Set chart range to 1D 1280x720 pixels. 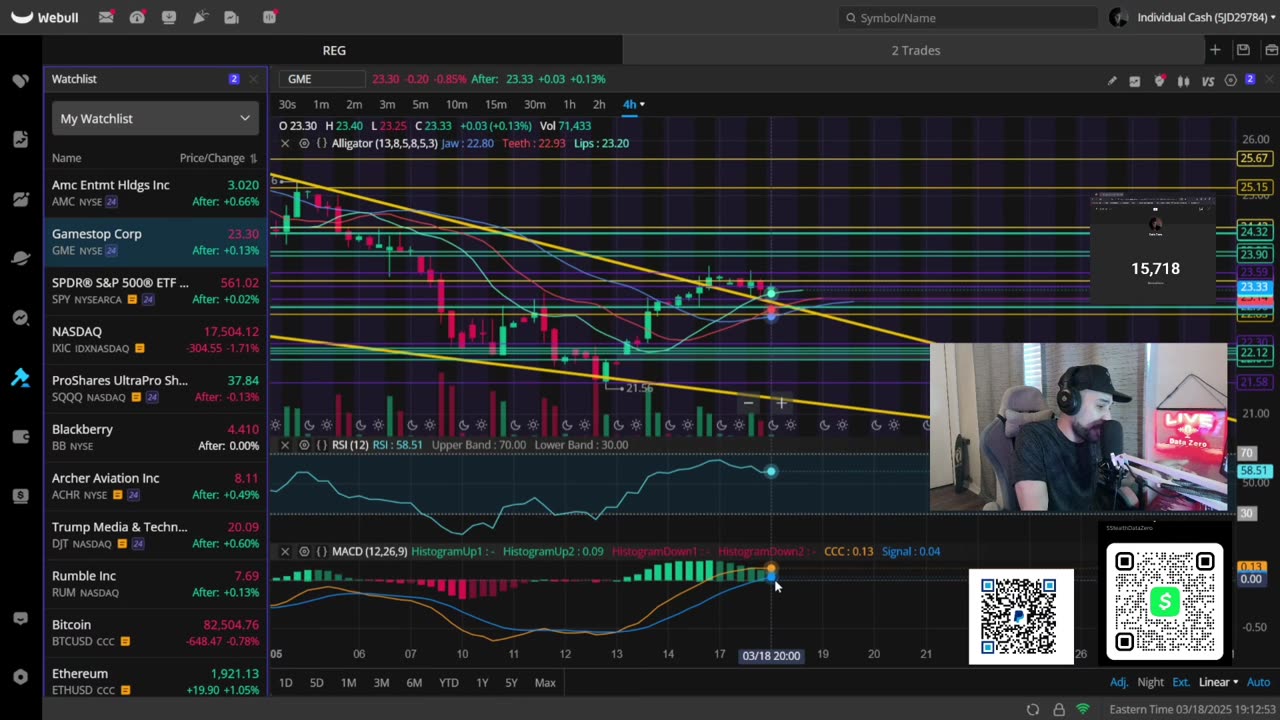(285, 682)
